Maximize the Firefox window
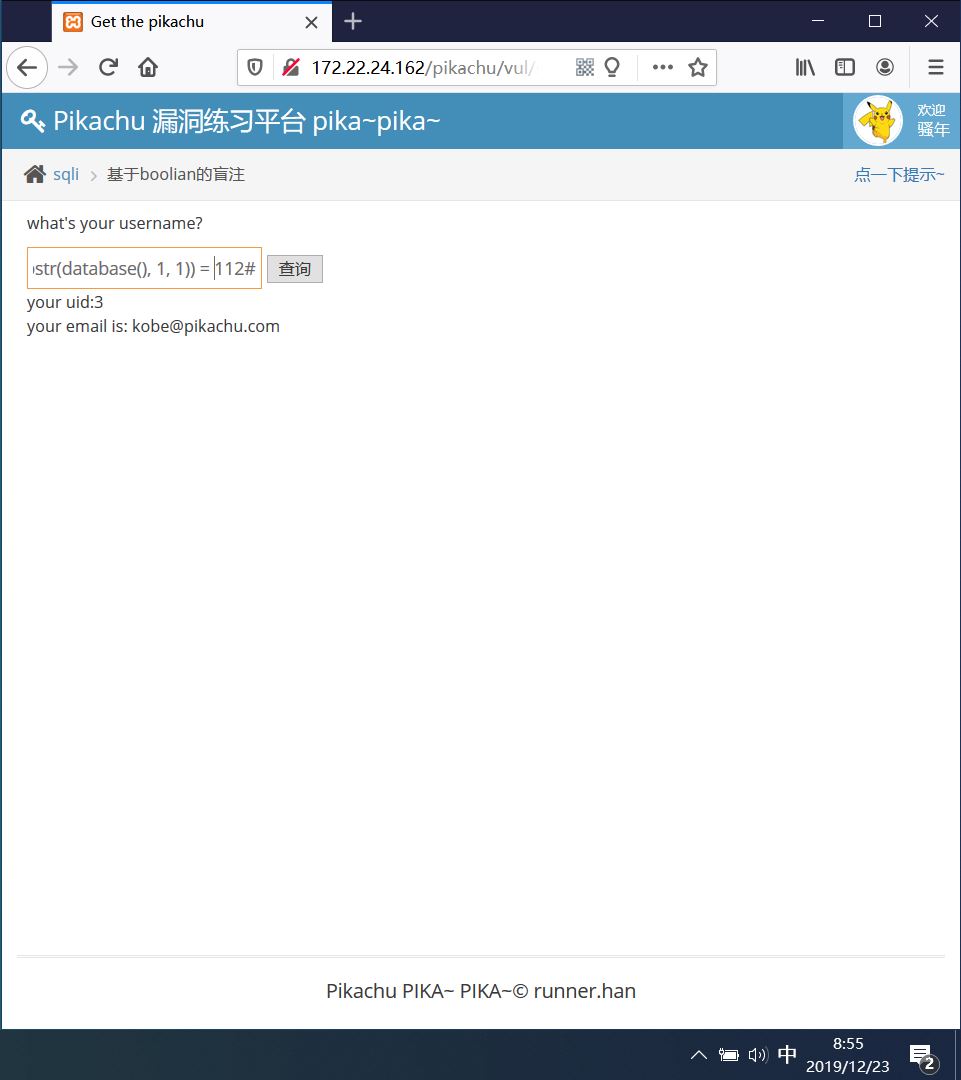Screen dimensions: 961x1080 click(x=875, y=21)
